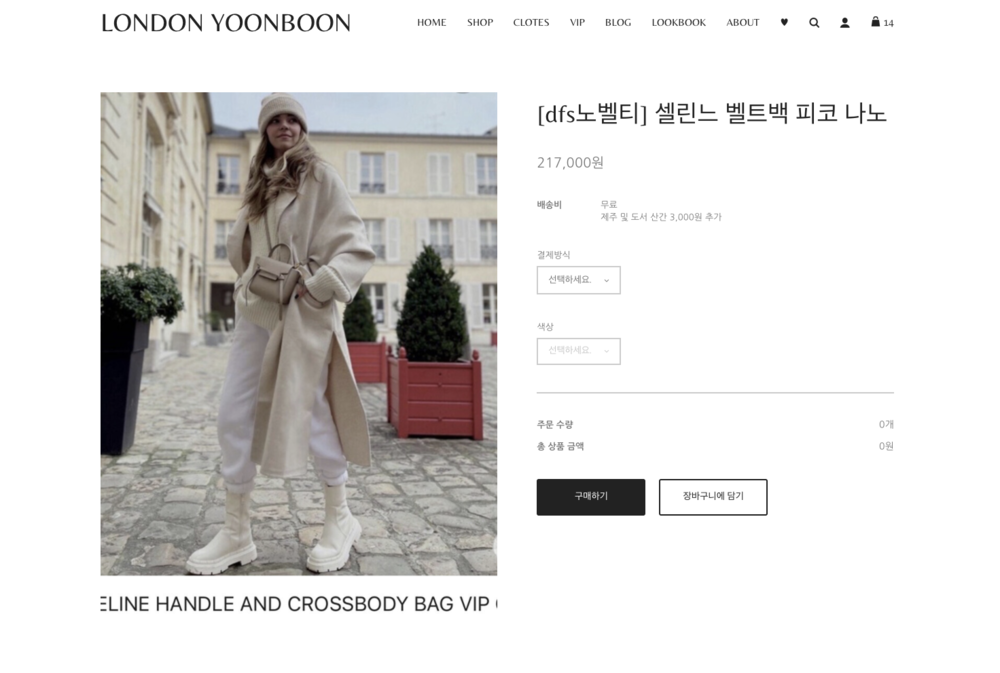Viewport: 1000px width, 673px height.
Task: Open the 결제방식 dropdown
Action: (x=578, y=280)
